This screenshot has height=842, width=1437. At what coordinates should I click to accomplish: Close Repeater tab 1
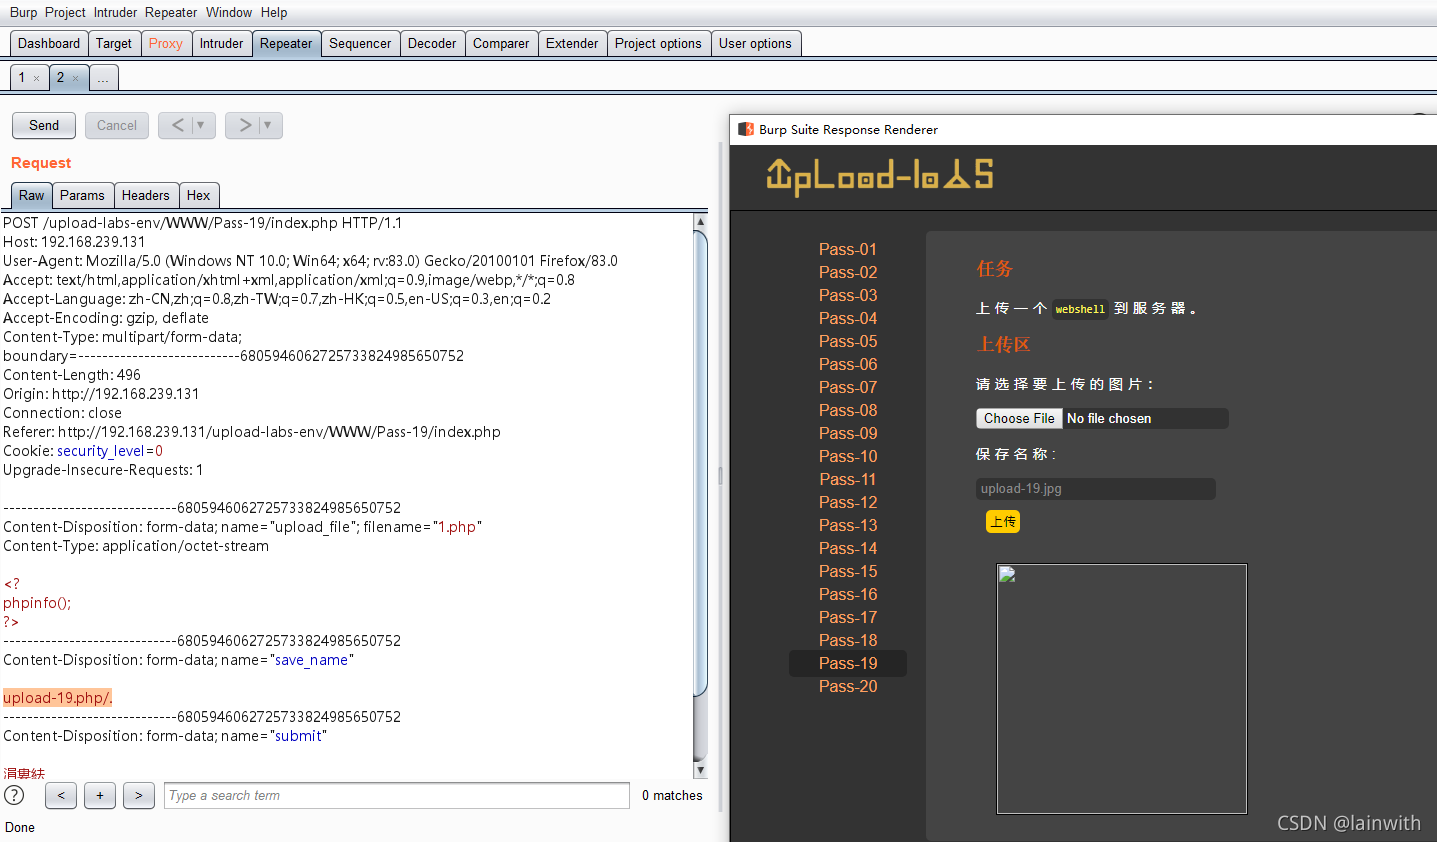click(37, 78)
